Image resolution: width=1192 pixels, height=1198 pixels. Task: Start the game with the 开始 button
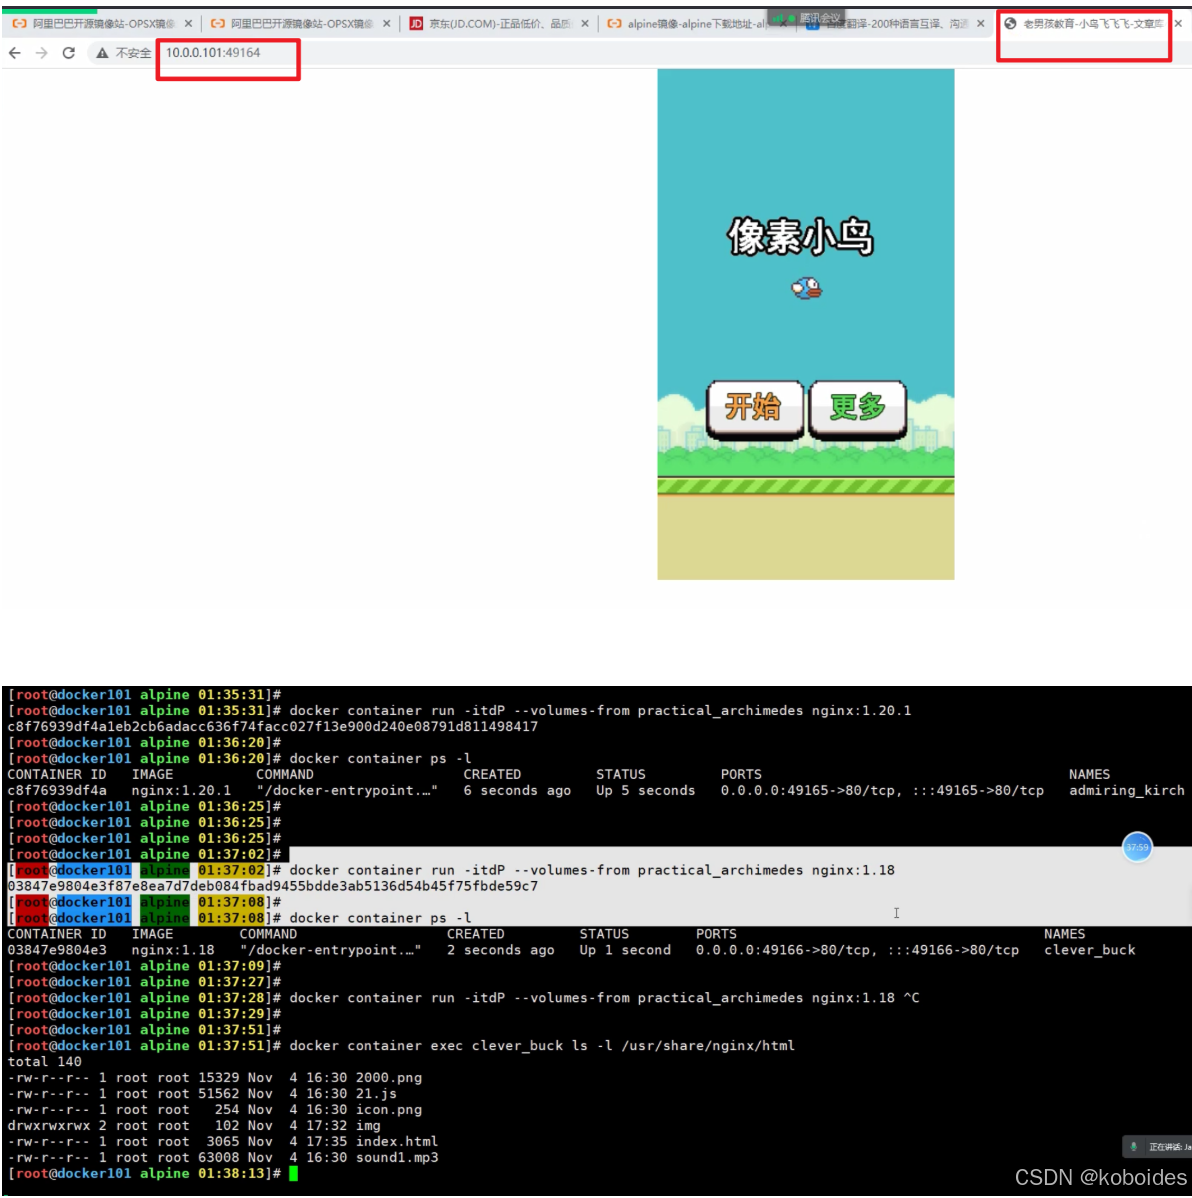754,408
